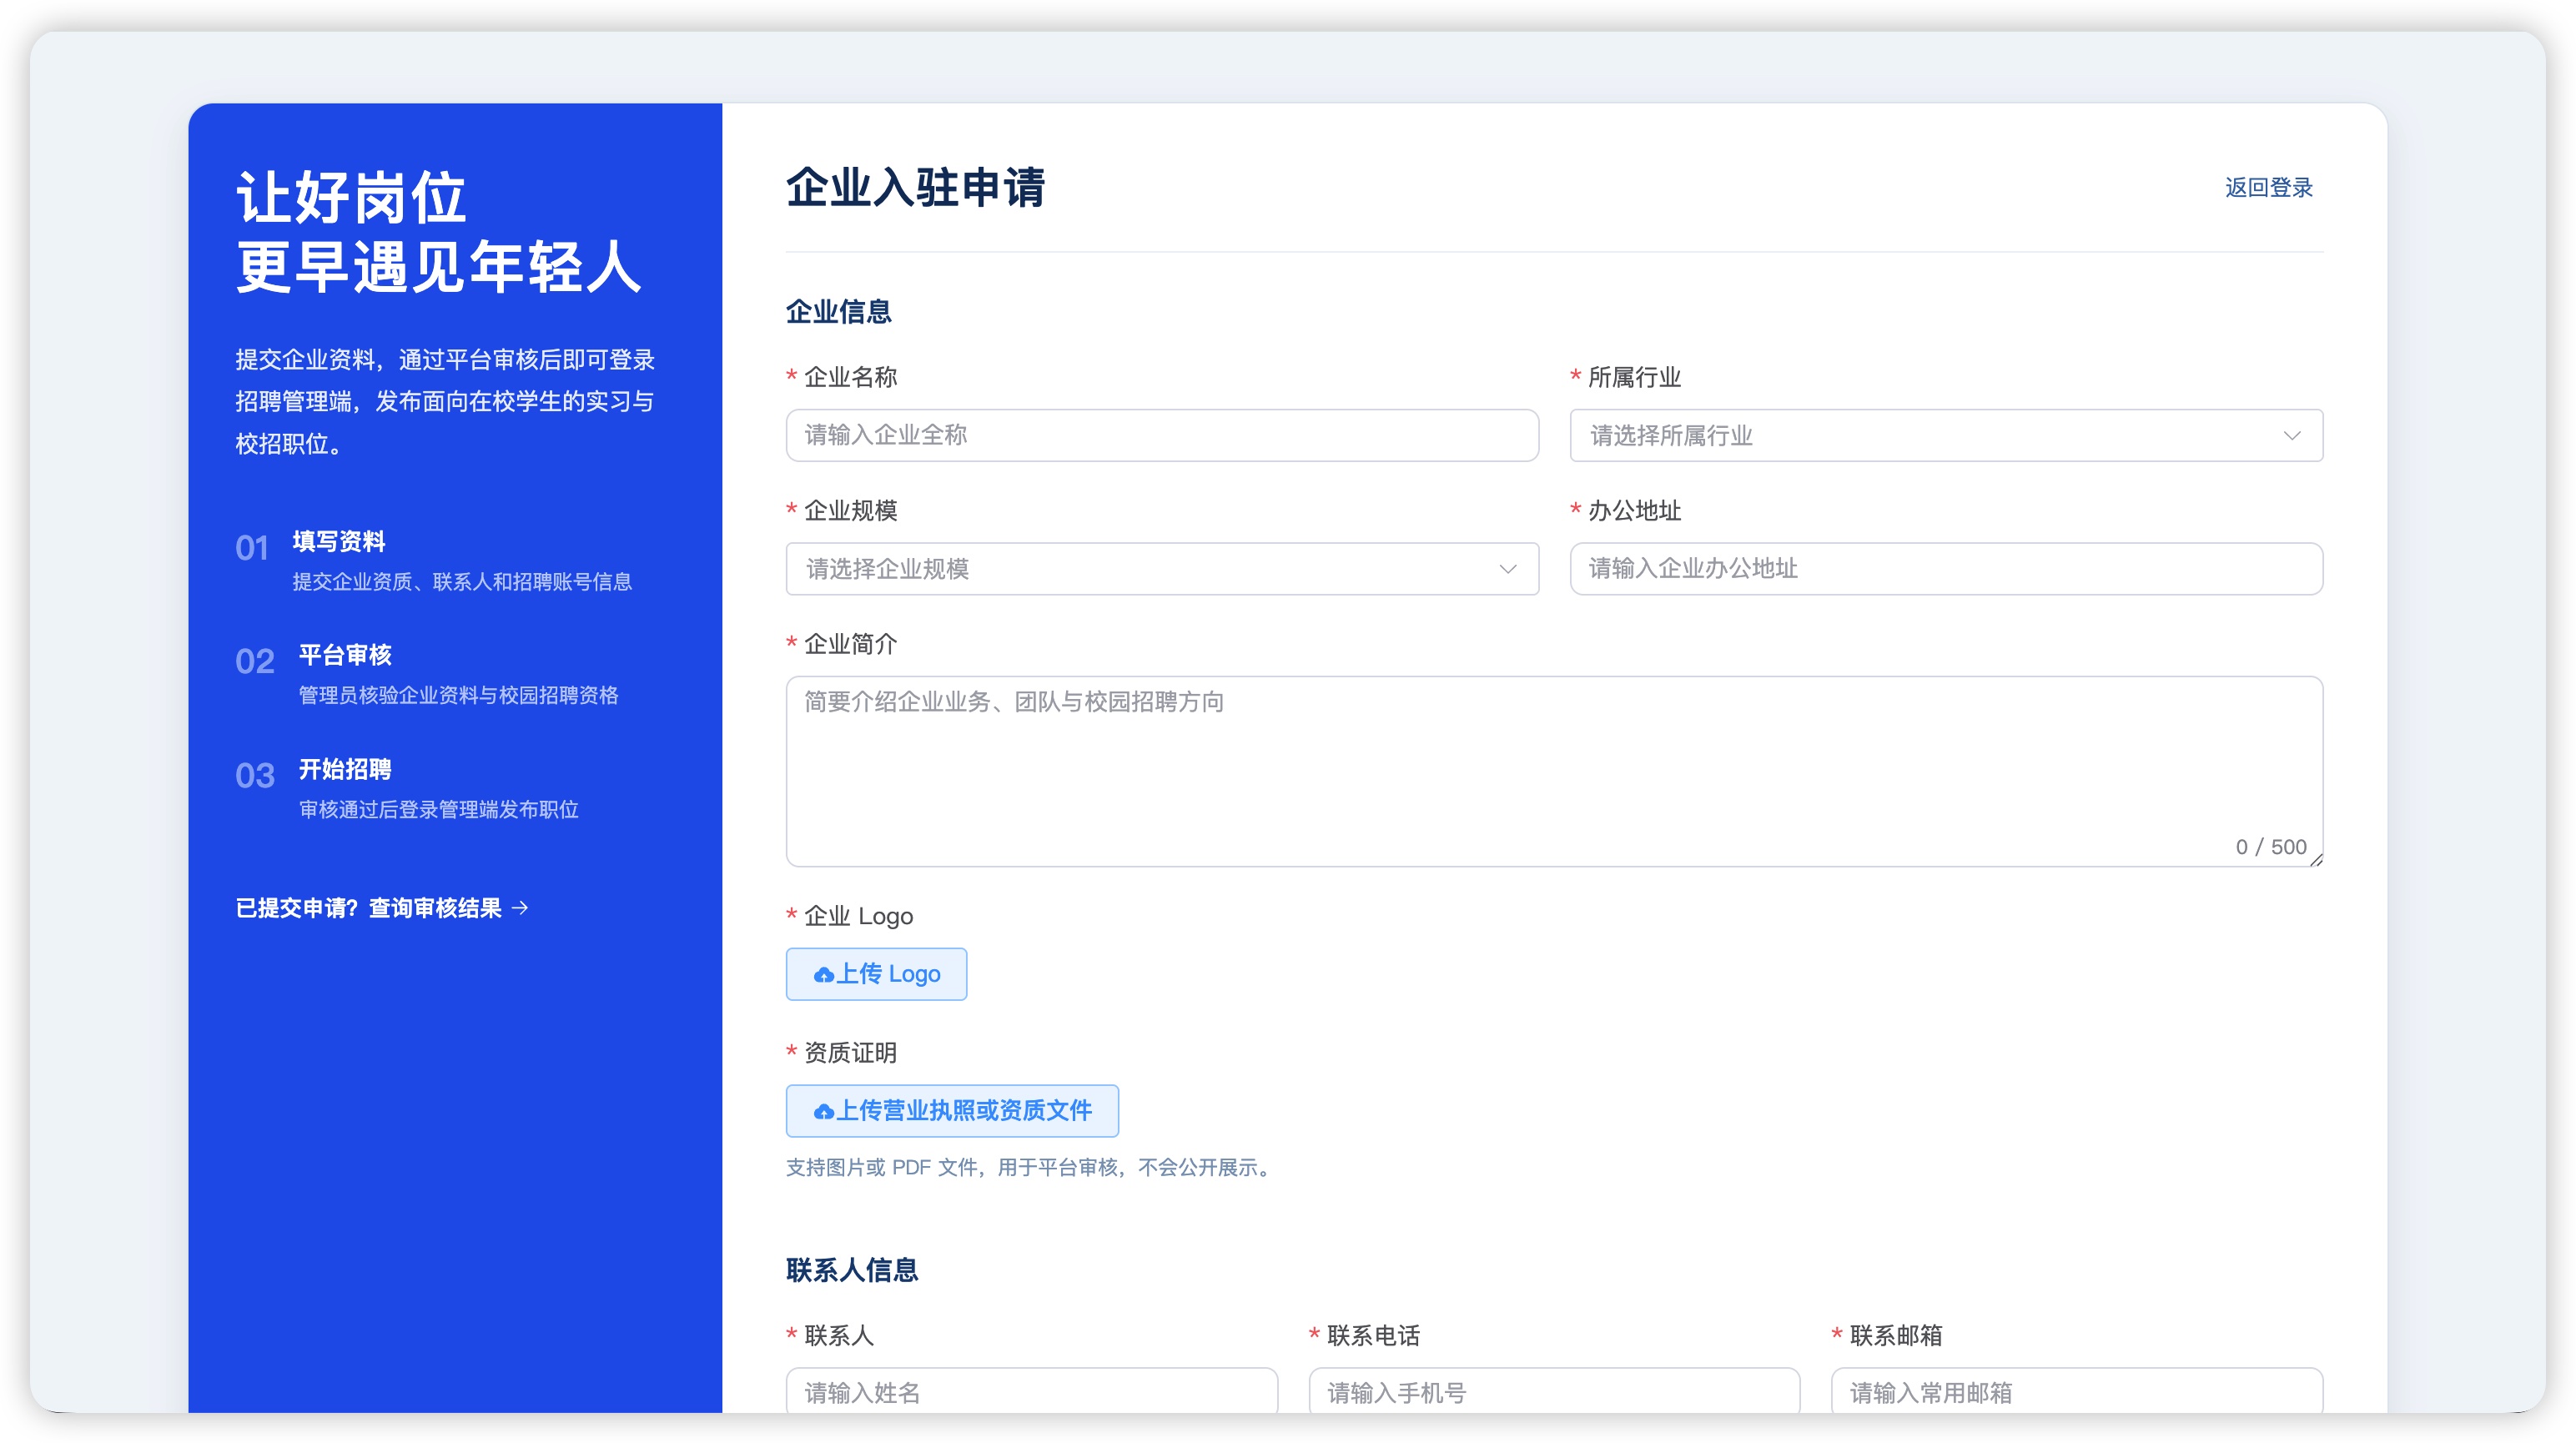
Task: Click the 平台审核 step title
Action: (x=345, y=656)
